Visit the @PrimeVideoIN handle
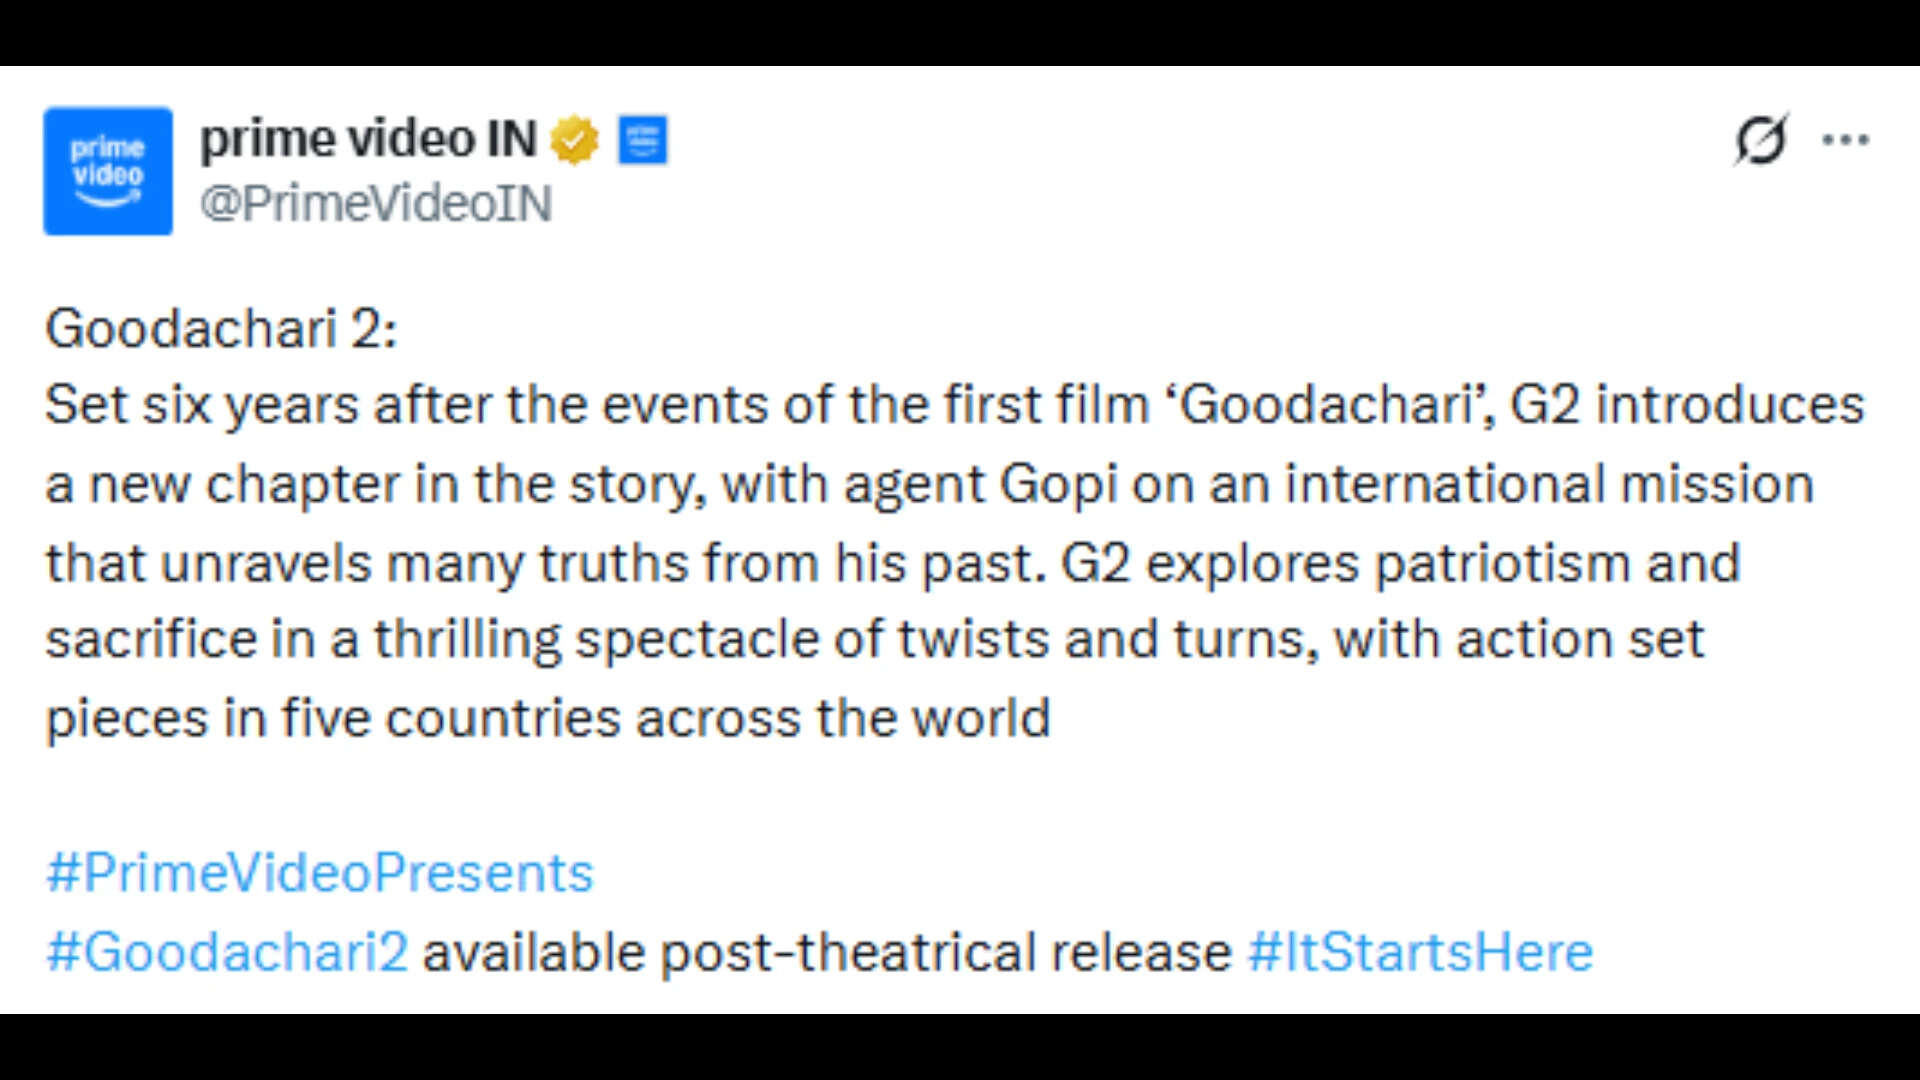This screenshot has width=1920, height=1080. point(375,205)
